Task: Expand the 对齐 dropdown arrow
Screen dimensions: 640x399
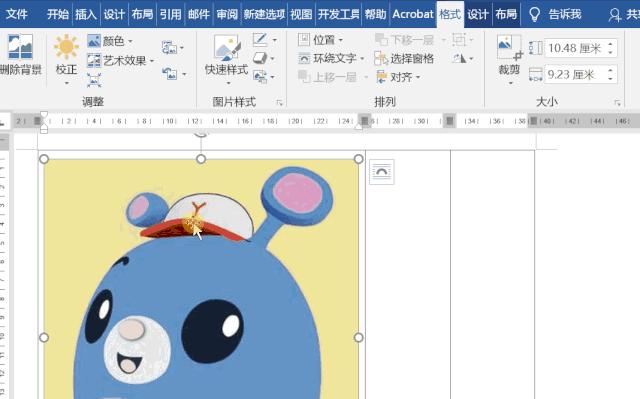Action: tap(418, 77)
